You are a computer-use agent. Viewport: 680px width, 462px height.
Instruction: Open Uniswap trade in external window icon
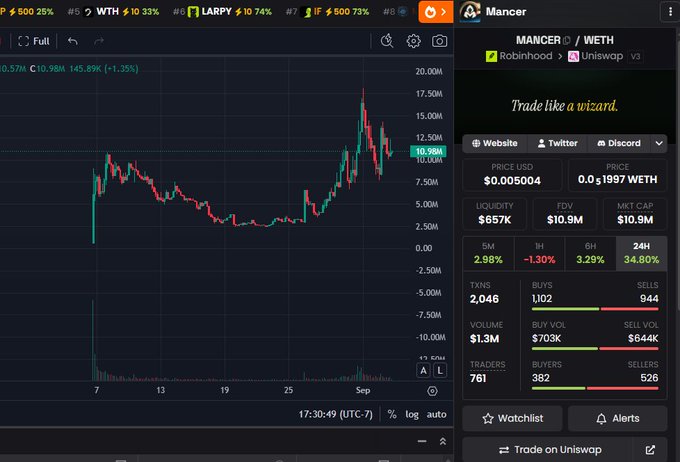tap(650, 450)
